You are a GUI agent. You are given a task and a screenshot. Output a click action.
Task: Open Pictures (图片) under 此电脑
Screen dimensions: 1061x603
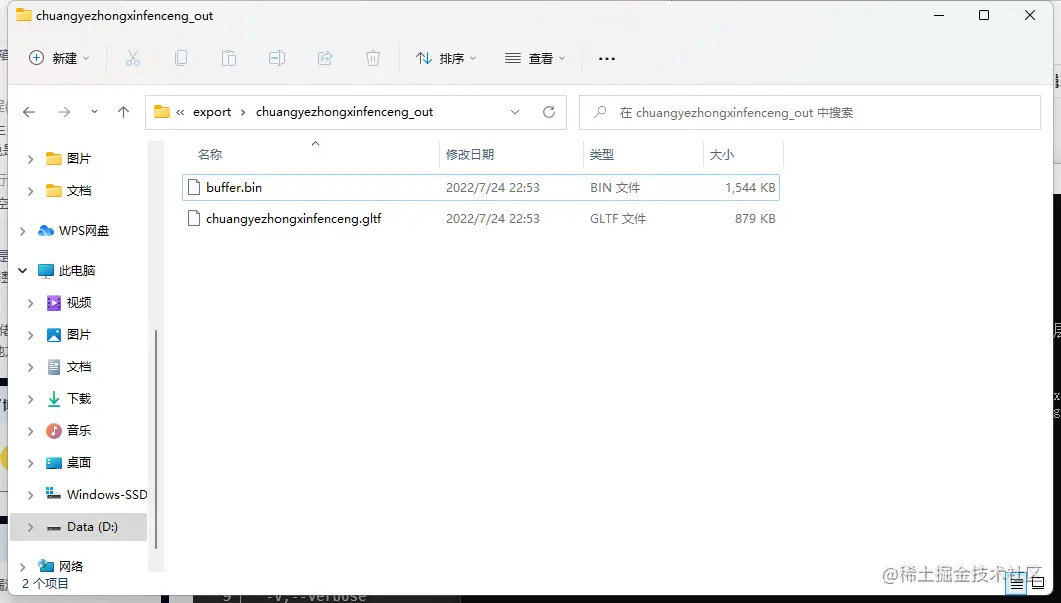pos(68,334)
